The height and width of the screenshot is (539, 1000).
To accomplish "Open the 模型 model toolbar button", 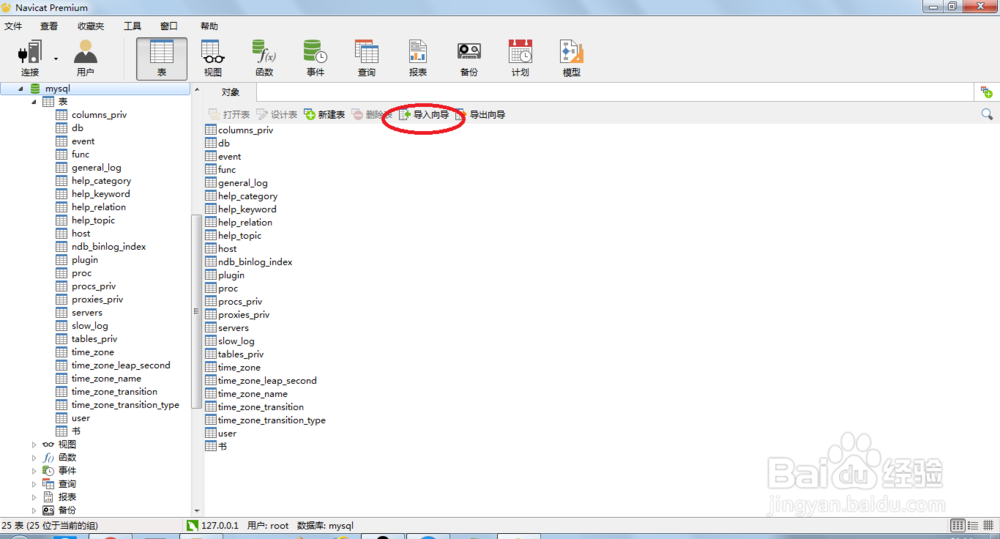I will (x=571, y=59).
